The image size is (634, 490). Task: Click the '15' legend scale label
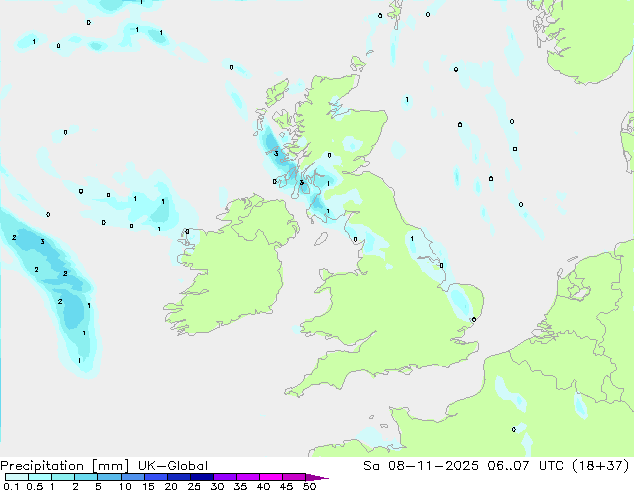(x=148, y=486)
